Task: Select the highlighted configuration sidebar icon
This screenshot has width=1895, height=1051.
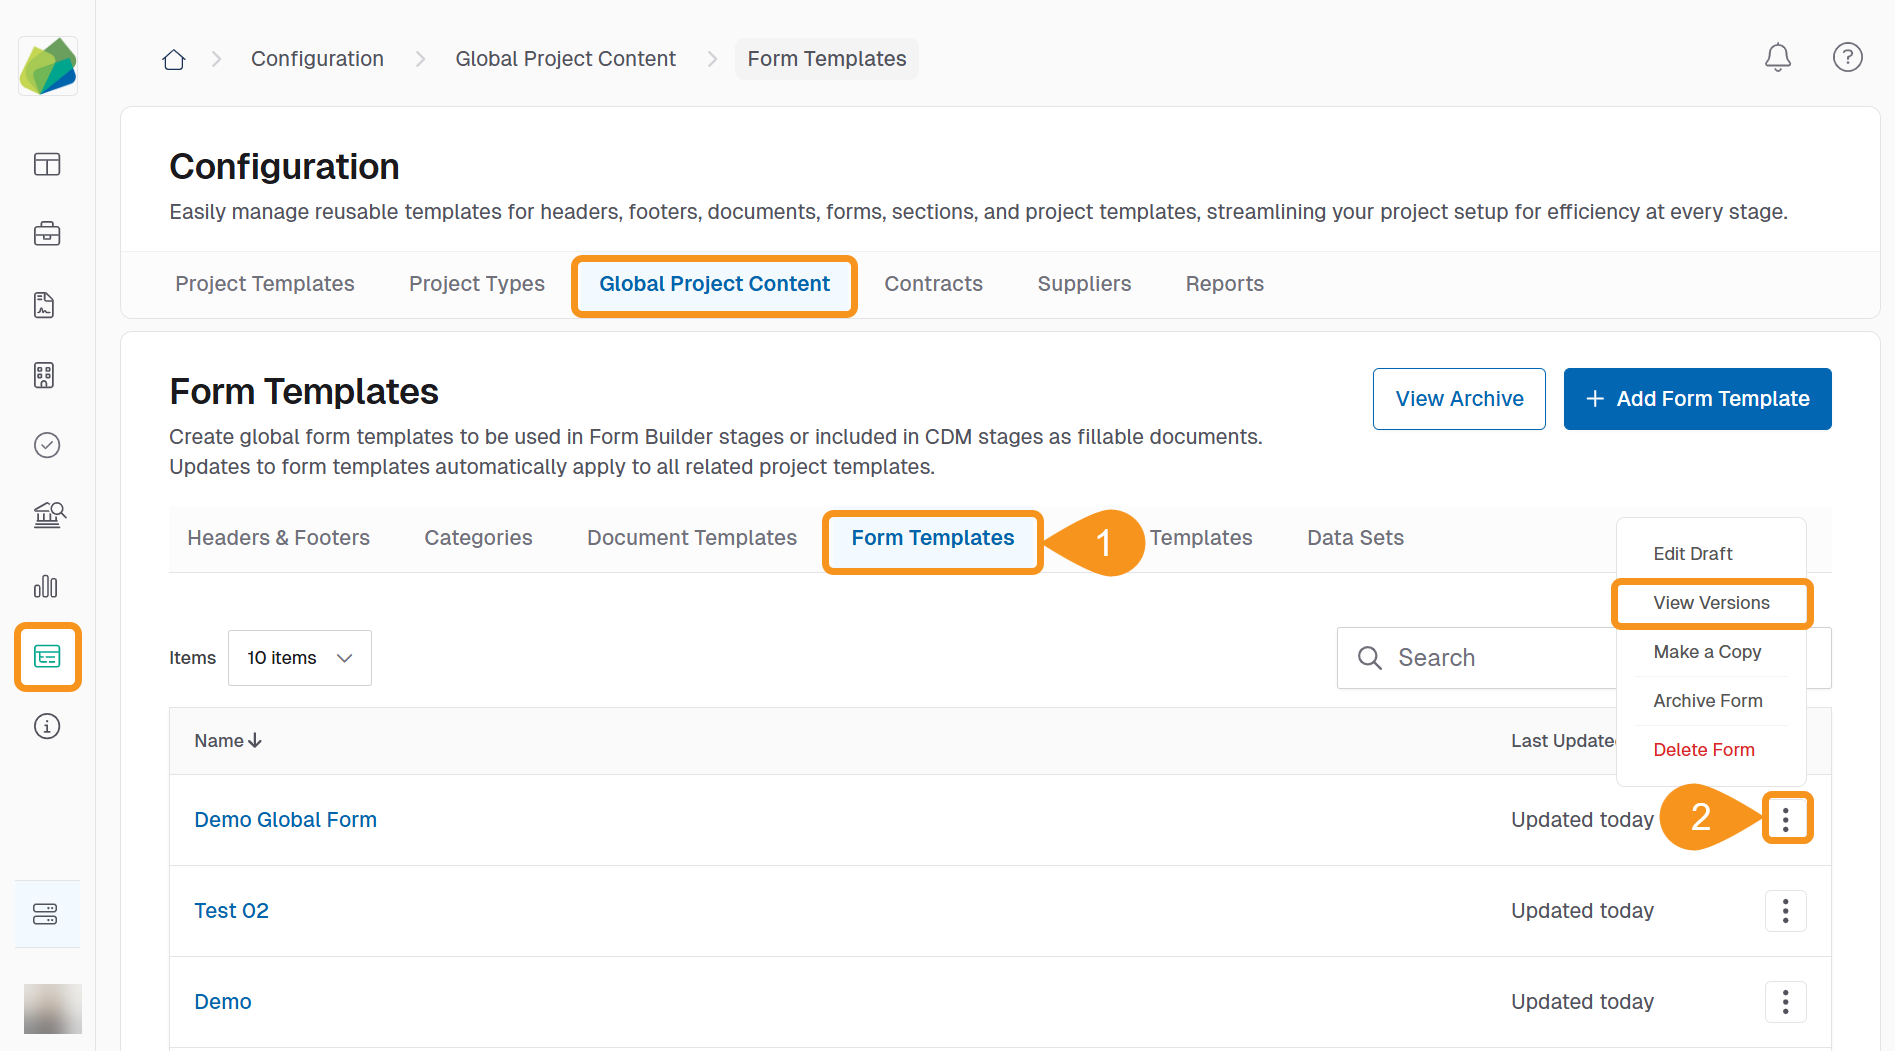Action: [47, 657]
